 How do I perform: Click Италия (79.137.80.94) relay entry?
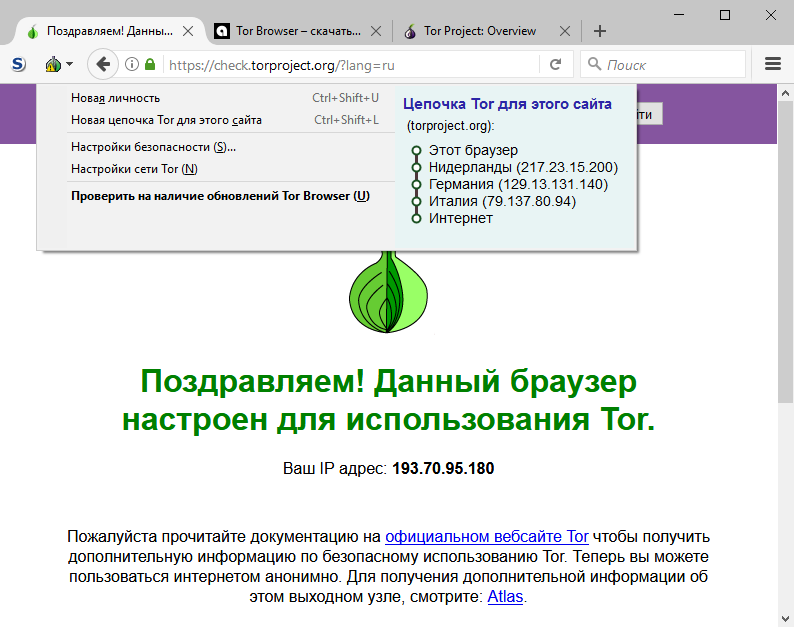coord(502,201)
